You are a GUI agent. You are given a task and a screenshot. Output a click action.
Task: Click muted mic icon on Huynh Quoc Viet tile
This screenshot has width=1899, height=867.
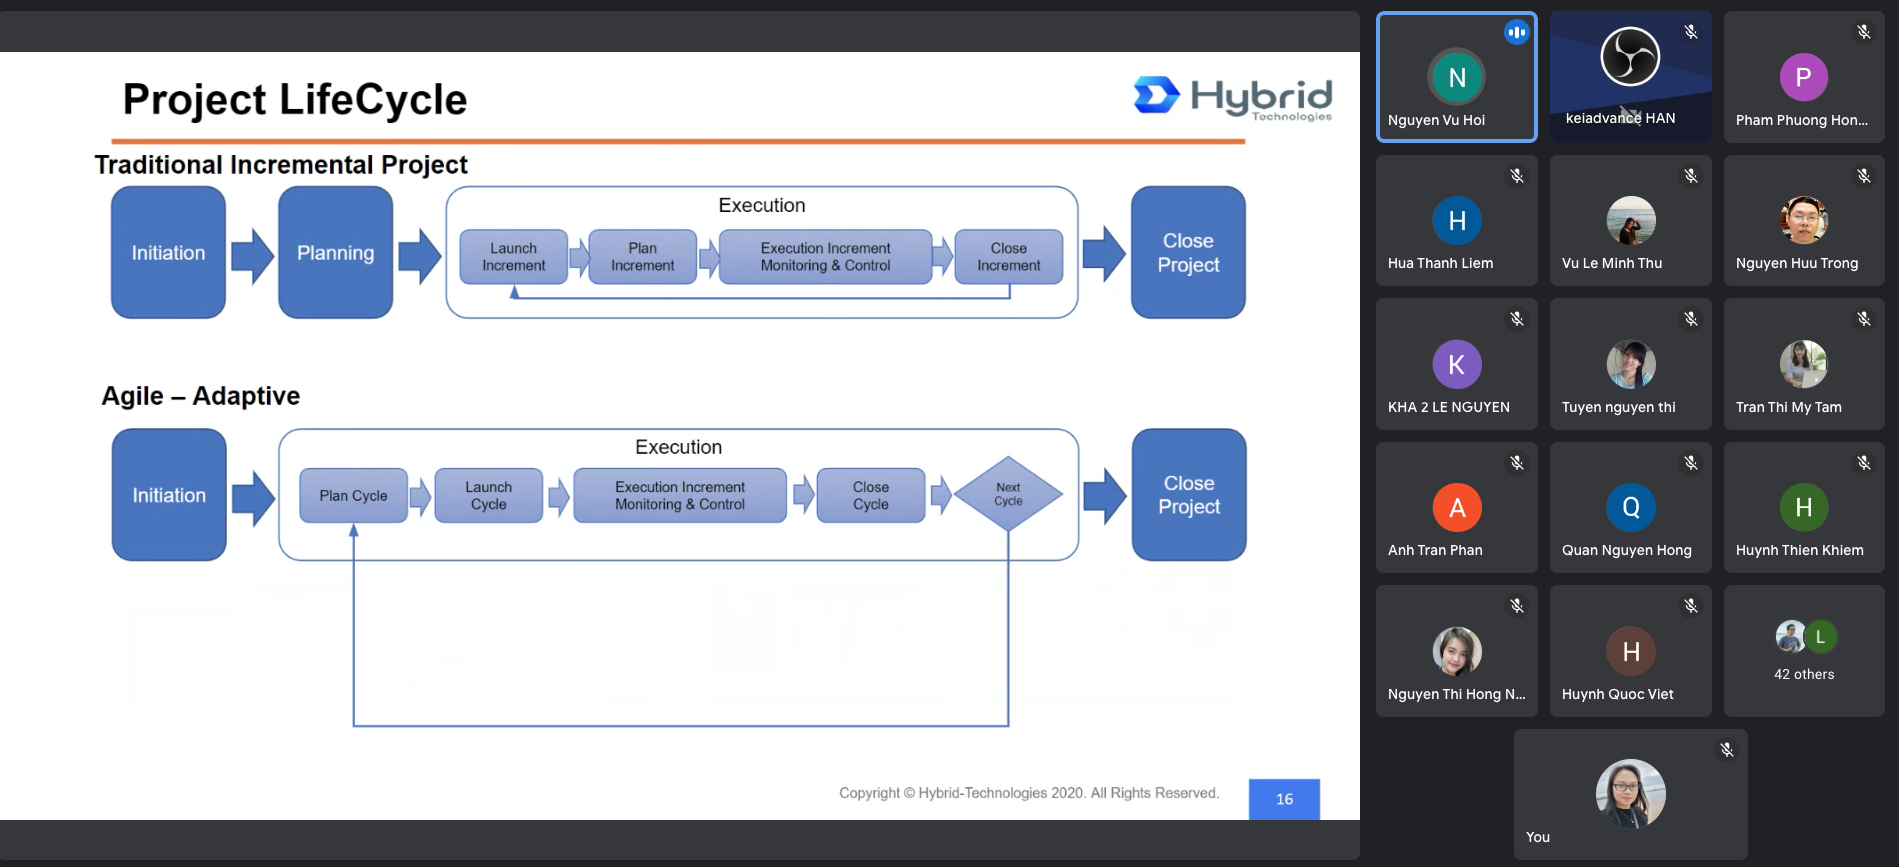pos(1691,606)
